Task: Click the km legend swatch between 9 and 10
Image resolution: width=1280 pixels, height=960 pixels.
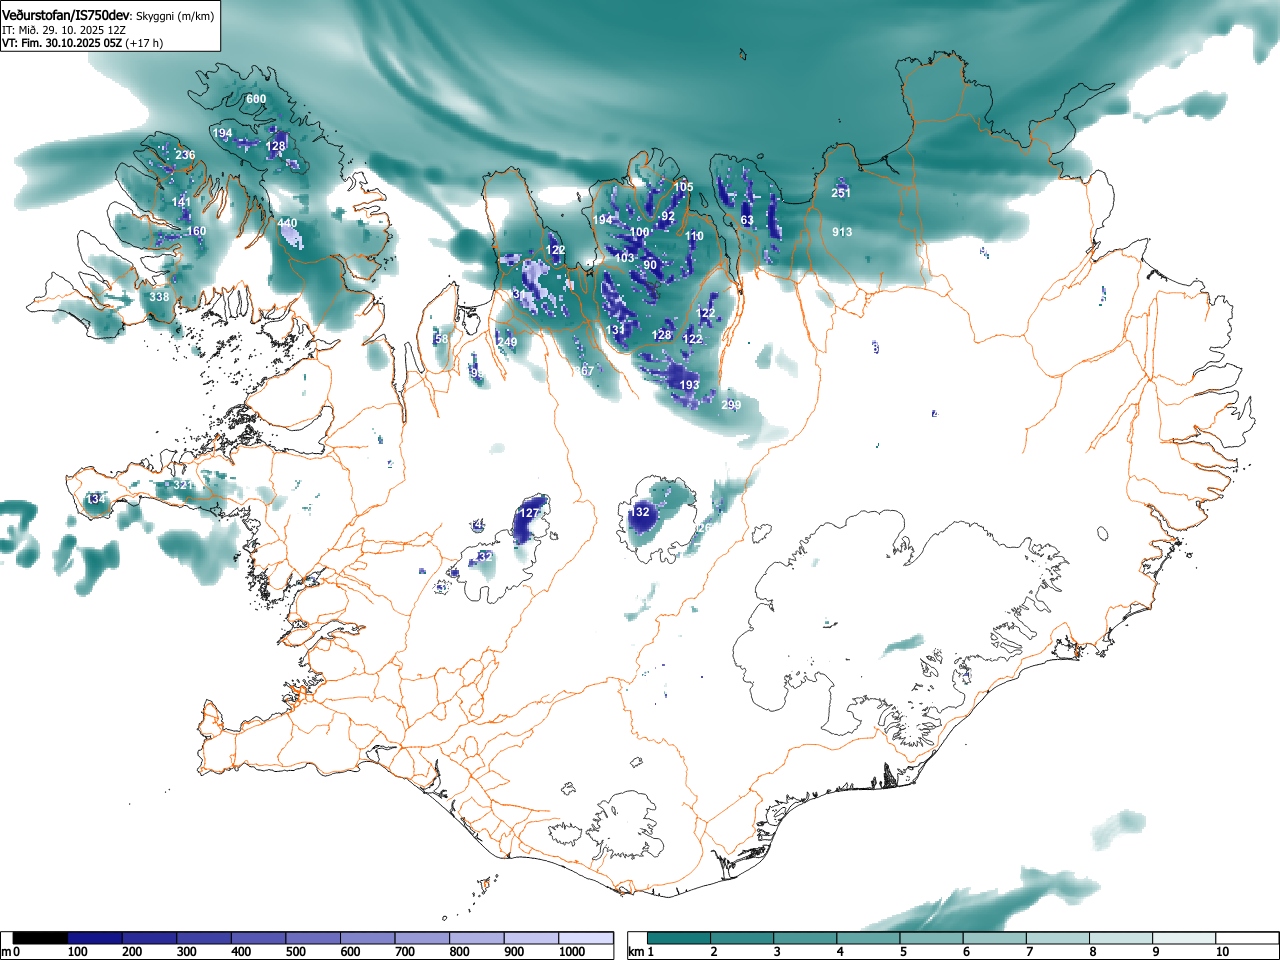Action: click(x=1183, y=938)
